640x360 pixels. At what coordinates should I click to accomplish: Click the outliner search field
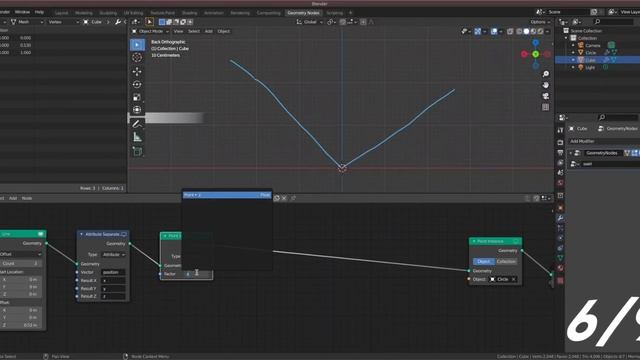tap(614, 22)
